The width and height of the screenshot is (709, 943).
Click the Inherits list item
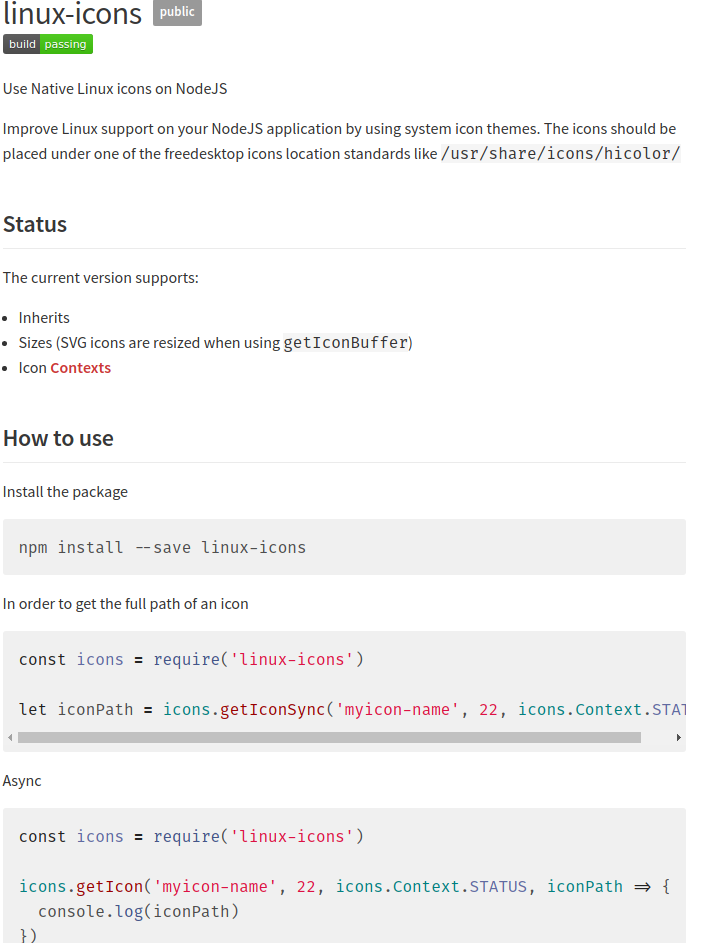44,318
